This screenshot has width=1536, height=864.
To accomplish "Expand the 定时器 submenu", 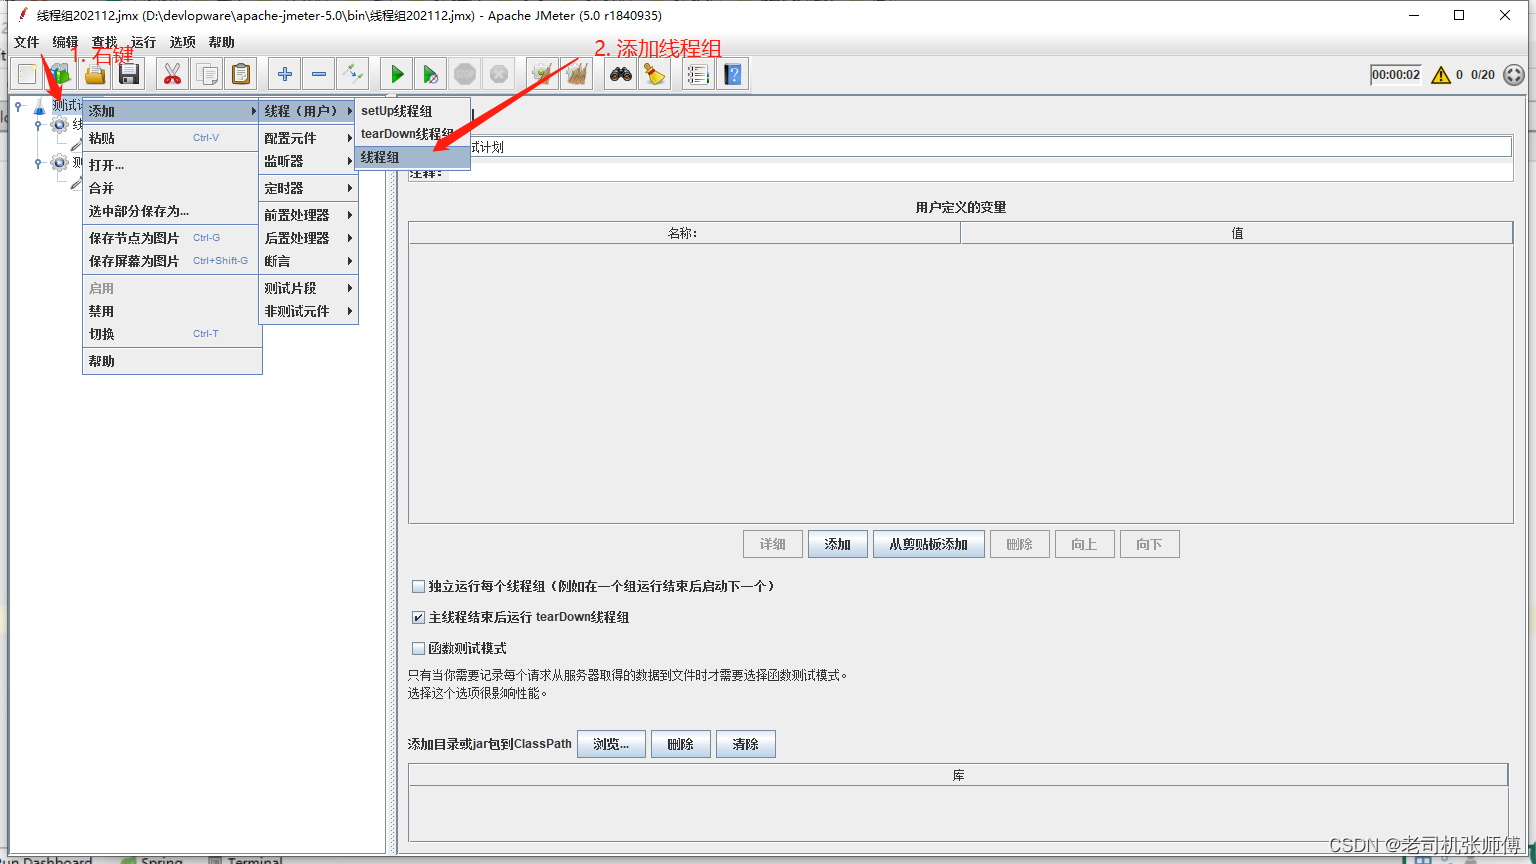I will click(x=308, y=188).
